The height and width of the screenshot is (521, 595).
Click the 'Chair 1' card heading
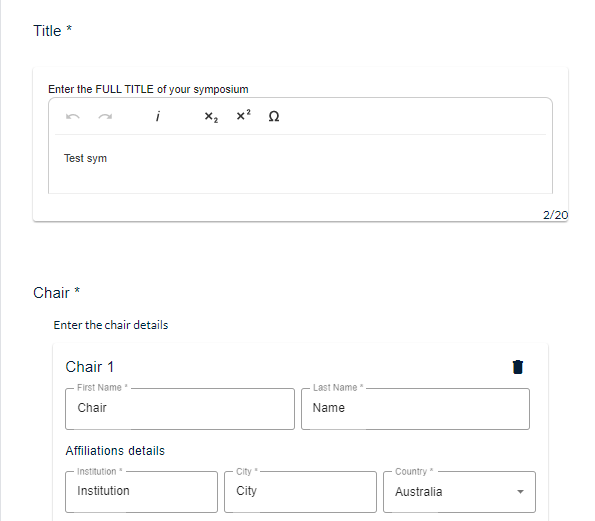click(x=90, y=367)
